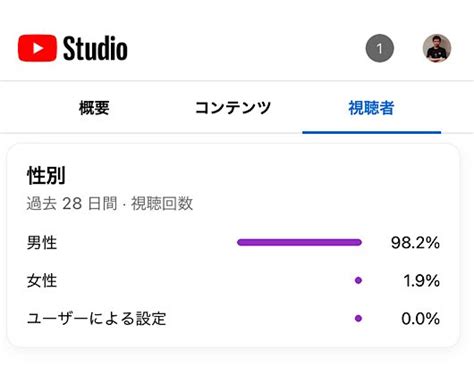Click the purple dot for 女性
The width and height of the screenshot is (474, 366).
tap(358, 280)
